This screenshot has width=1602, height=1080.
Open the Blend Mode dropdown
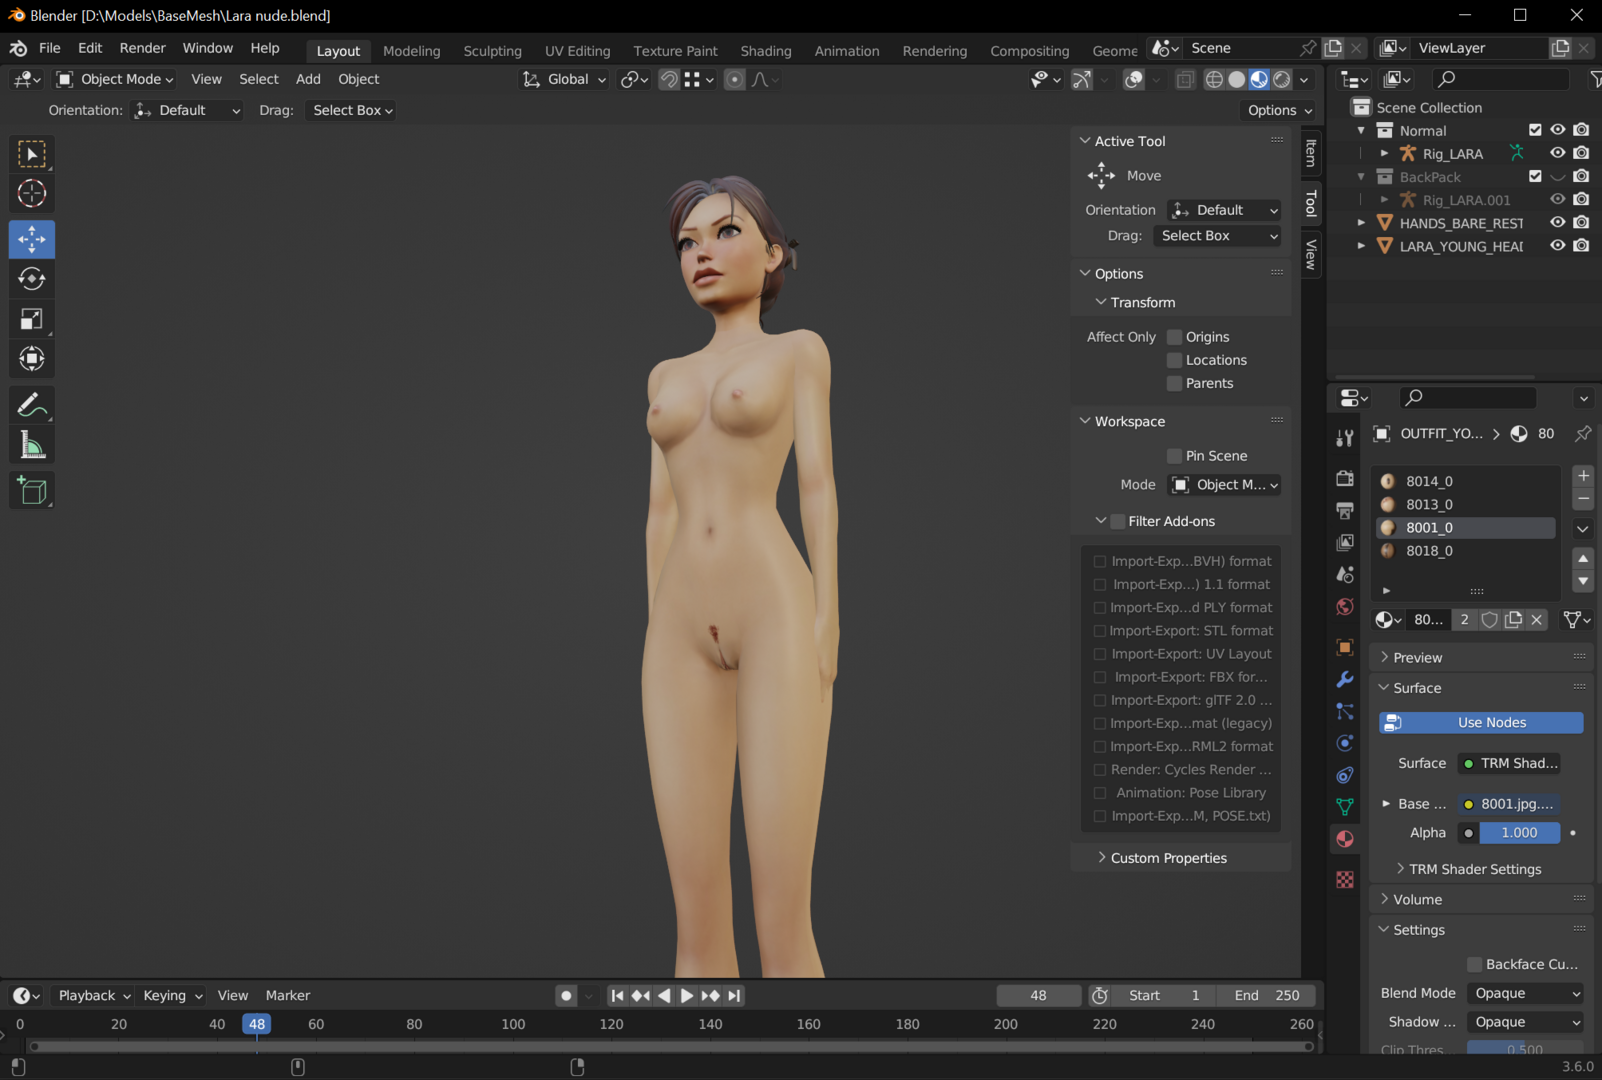click(x=1525, y=993)
